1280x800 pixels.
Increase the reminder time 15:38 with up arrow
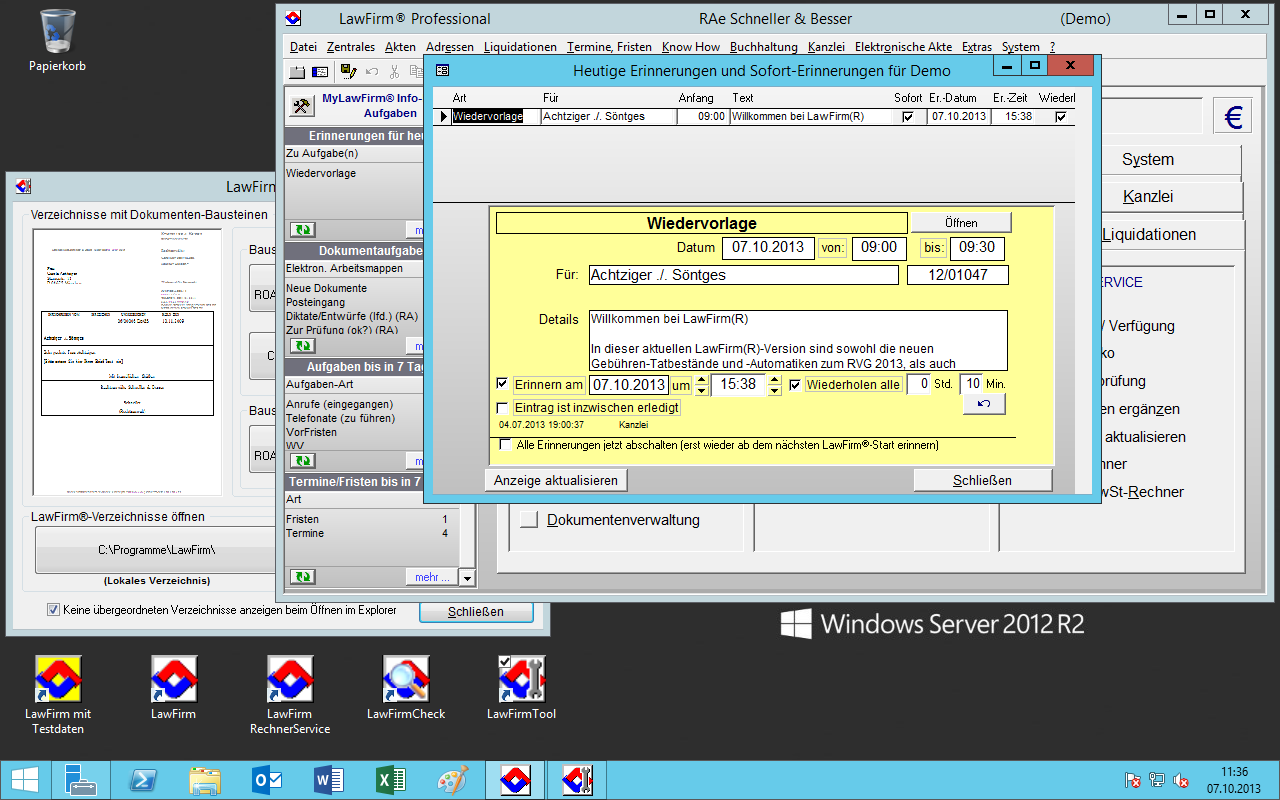(775, 379)
